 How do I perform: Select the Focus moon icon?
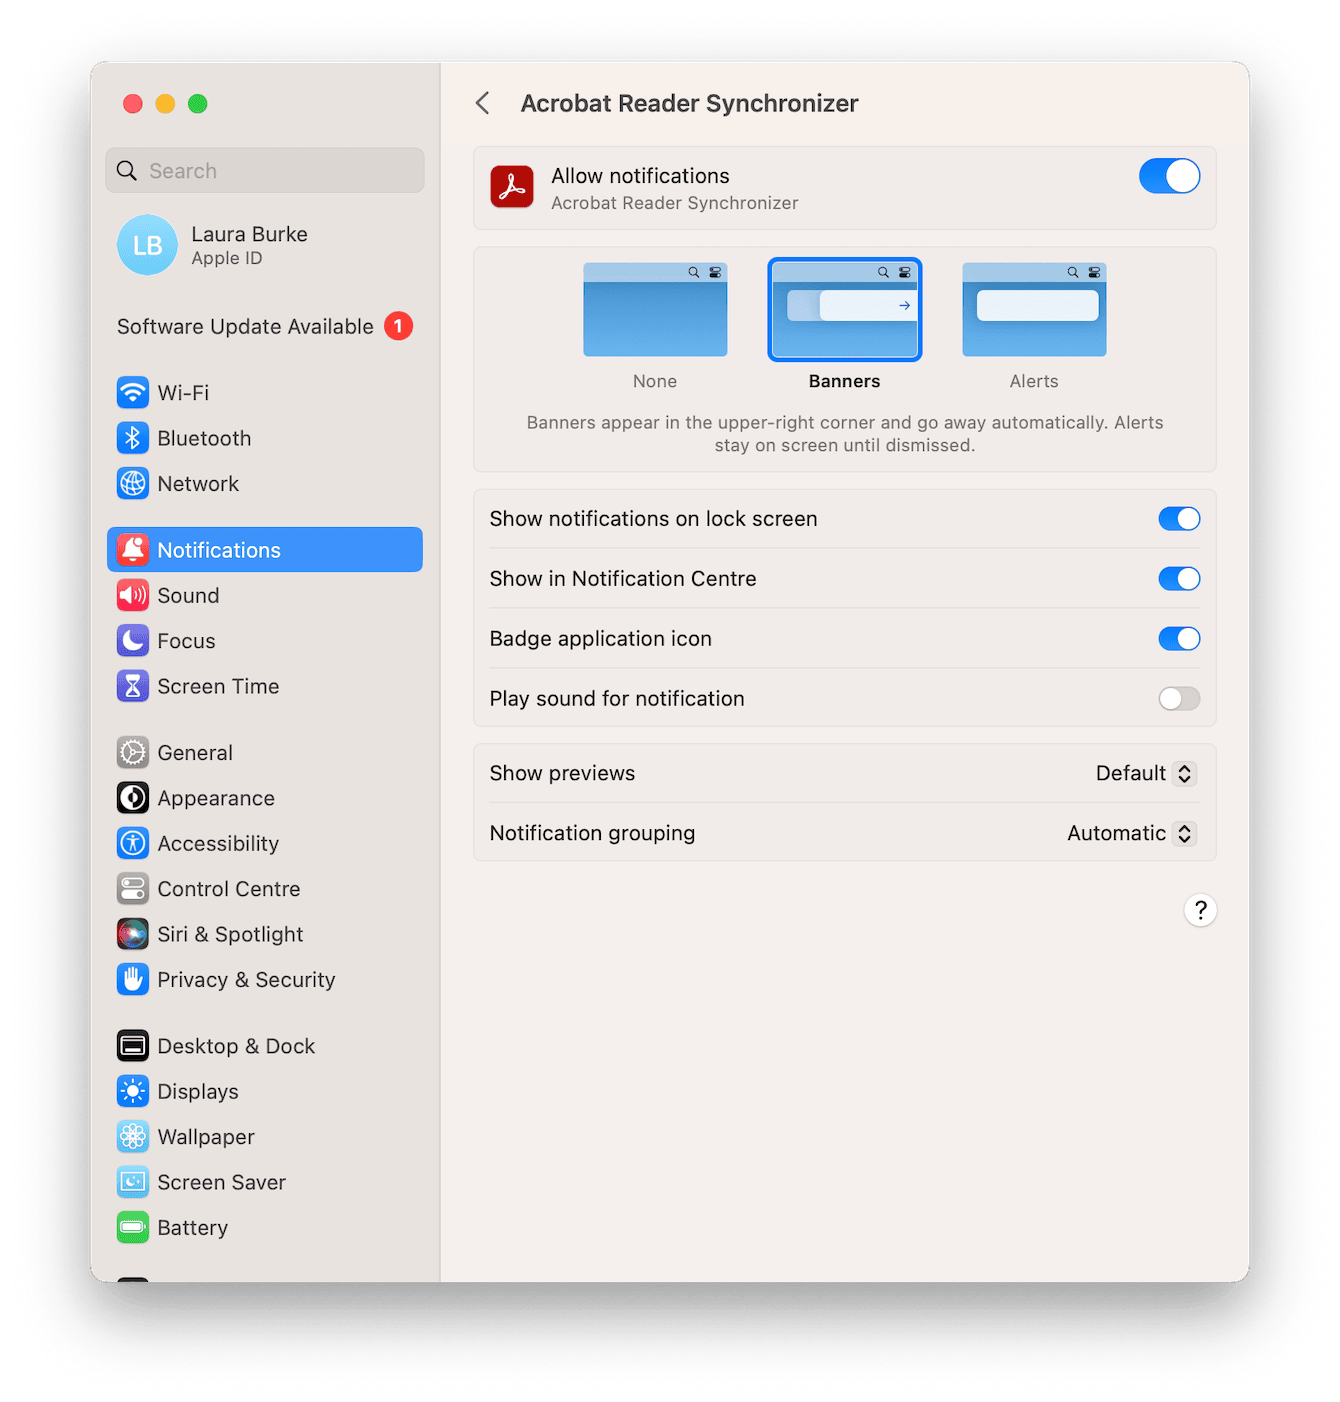(x=133, y=641)
